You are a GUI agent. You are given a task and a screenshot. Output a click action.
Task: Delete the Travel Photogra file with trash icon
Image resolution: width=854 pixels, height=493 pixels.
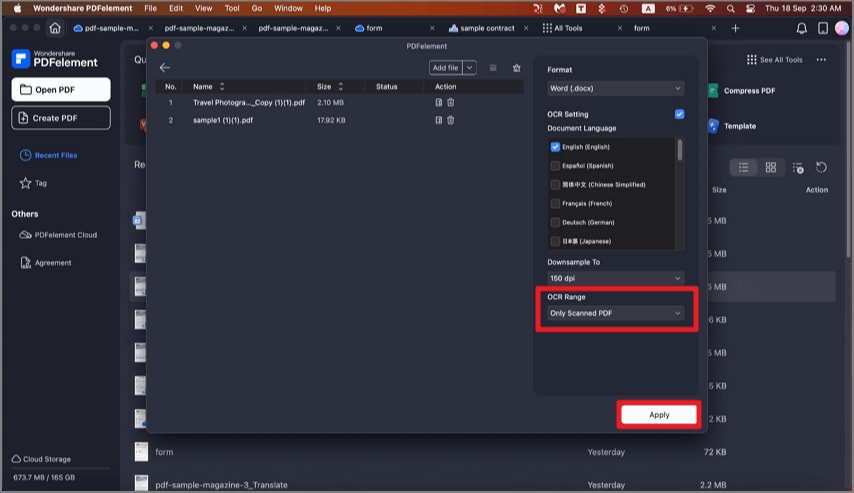[x=450, y=102]
